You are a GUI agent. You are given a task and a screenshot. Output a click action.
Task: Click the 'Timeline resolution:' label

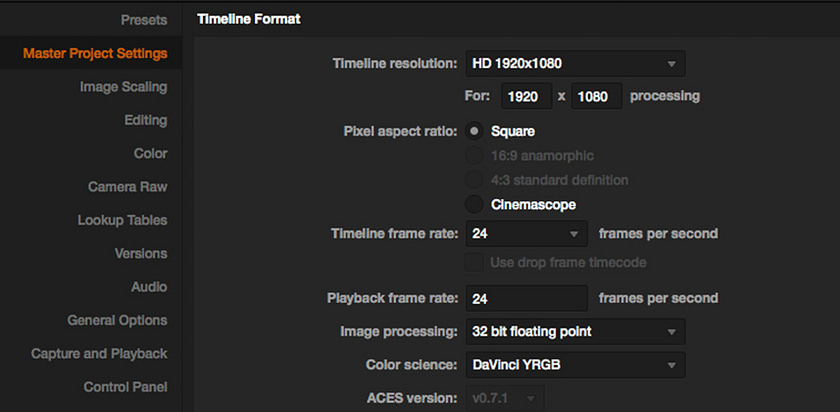[x=395, y=64]
